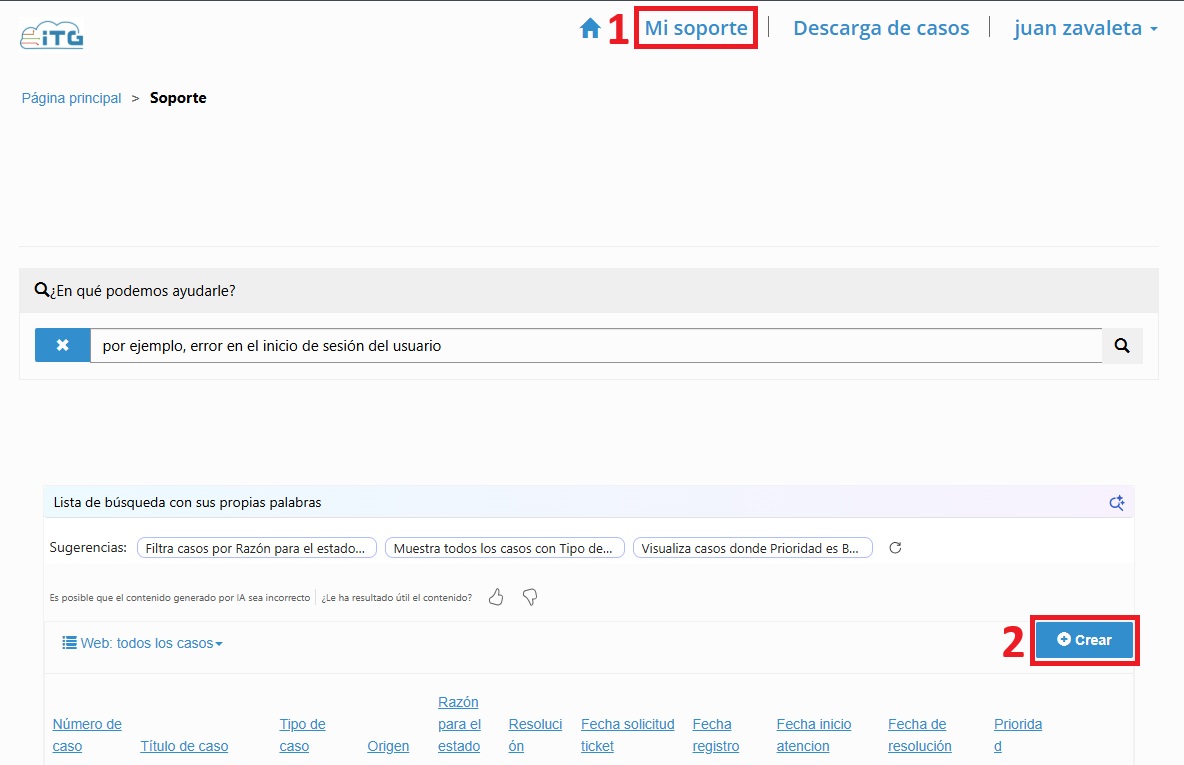Viewport: 1184px width, 765px height.
Task: Click the Crear button
Action: point(1084,640)
